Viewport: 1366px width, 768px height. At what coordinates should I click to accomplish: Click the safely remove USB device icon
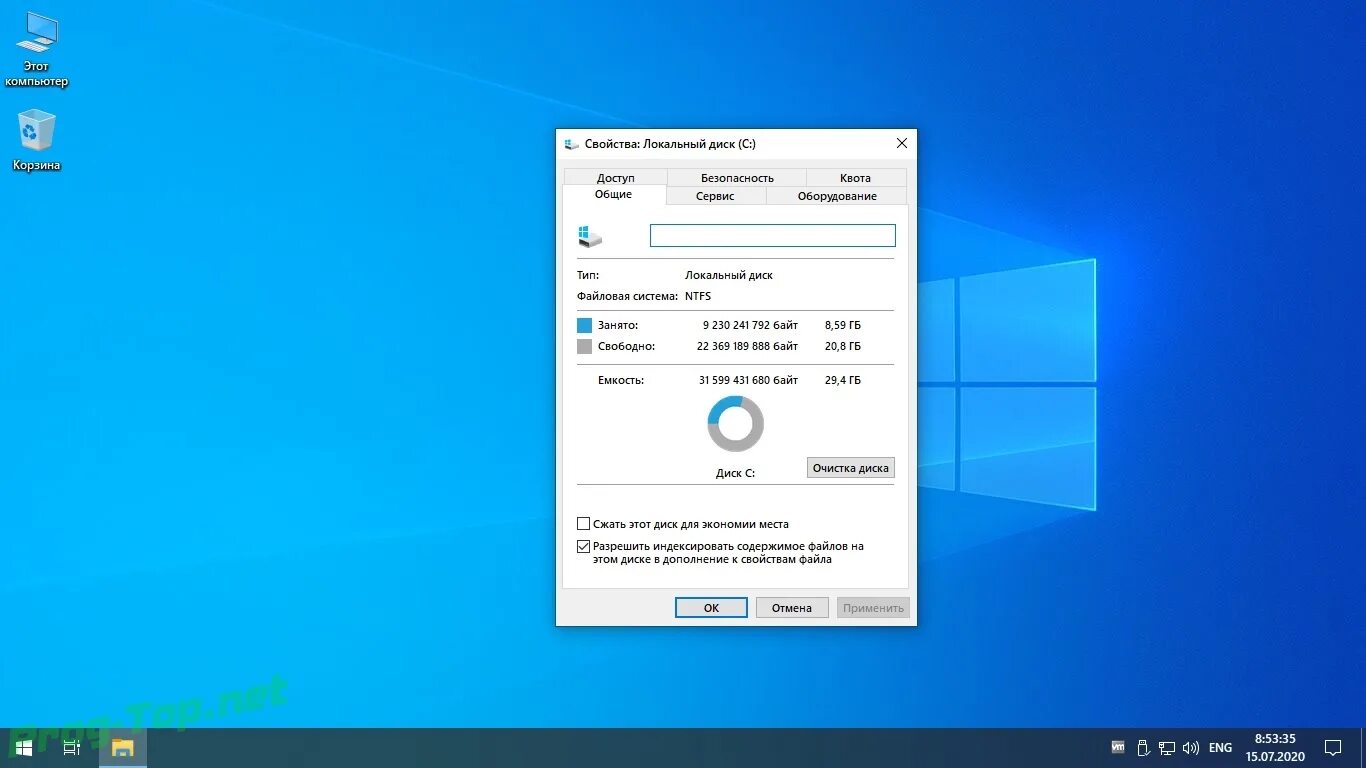[x=1143, y=747]
